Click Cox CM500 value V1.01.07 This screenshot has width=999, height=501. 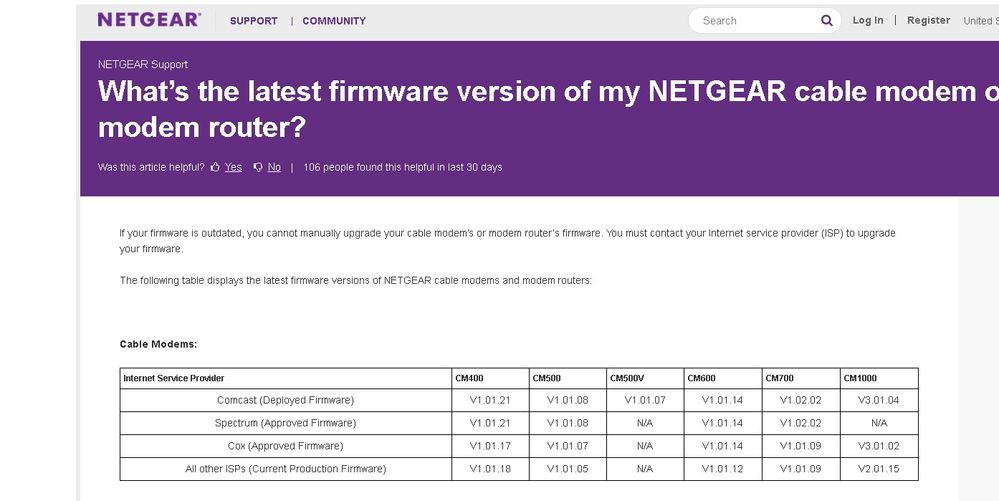[568, 446]
